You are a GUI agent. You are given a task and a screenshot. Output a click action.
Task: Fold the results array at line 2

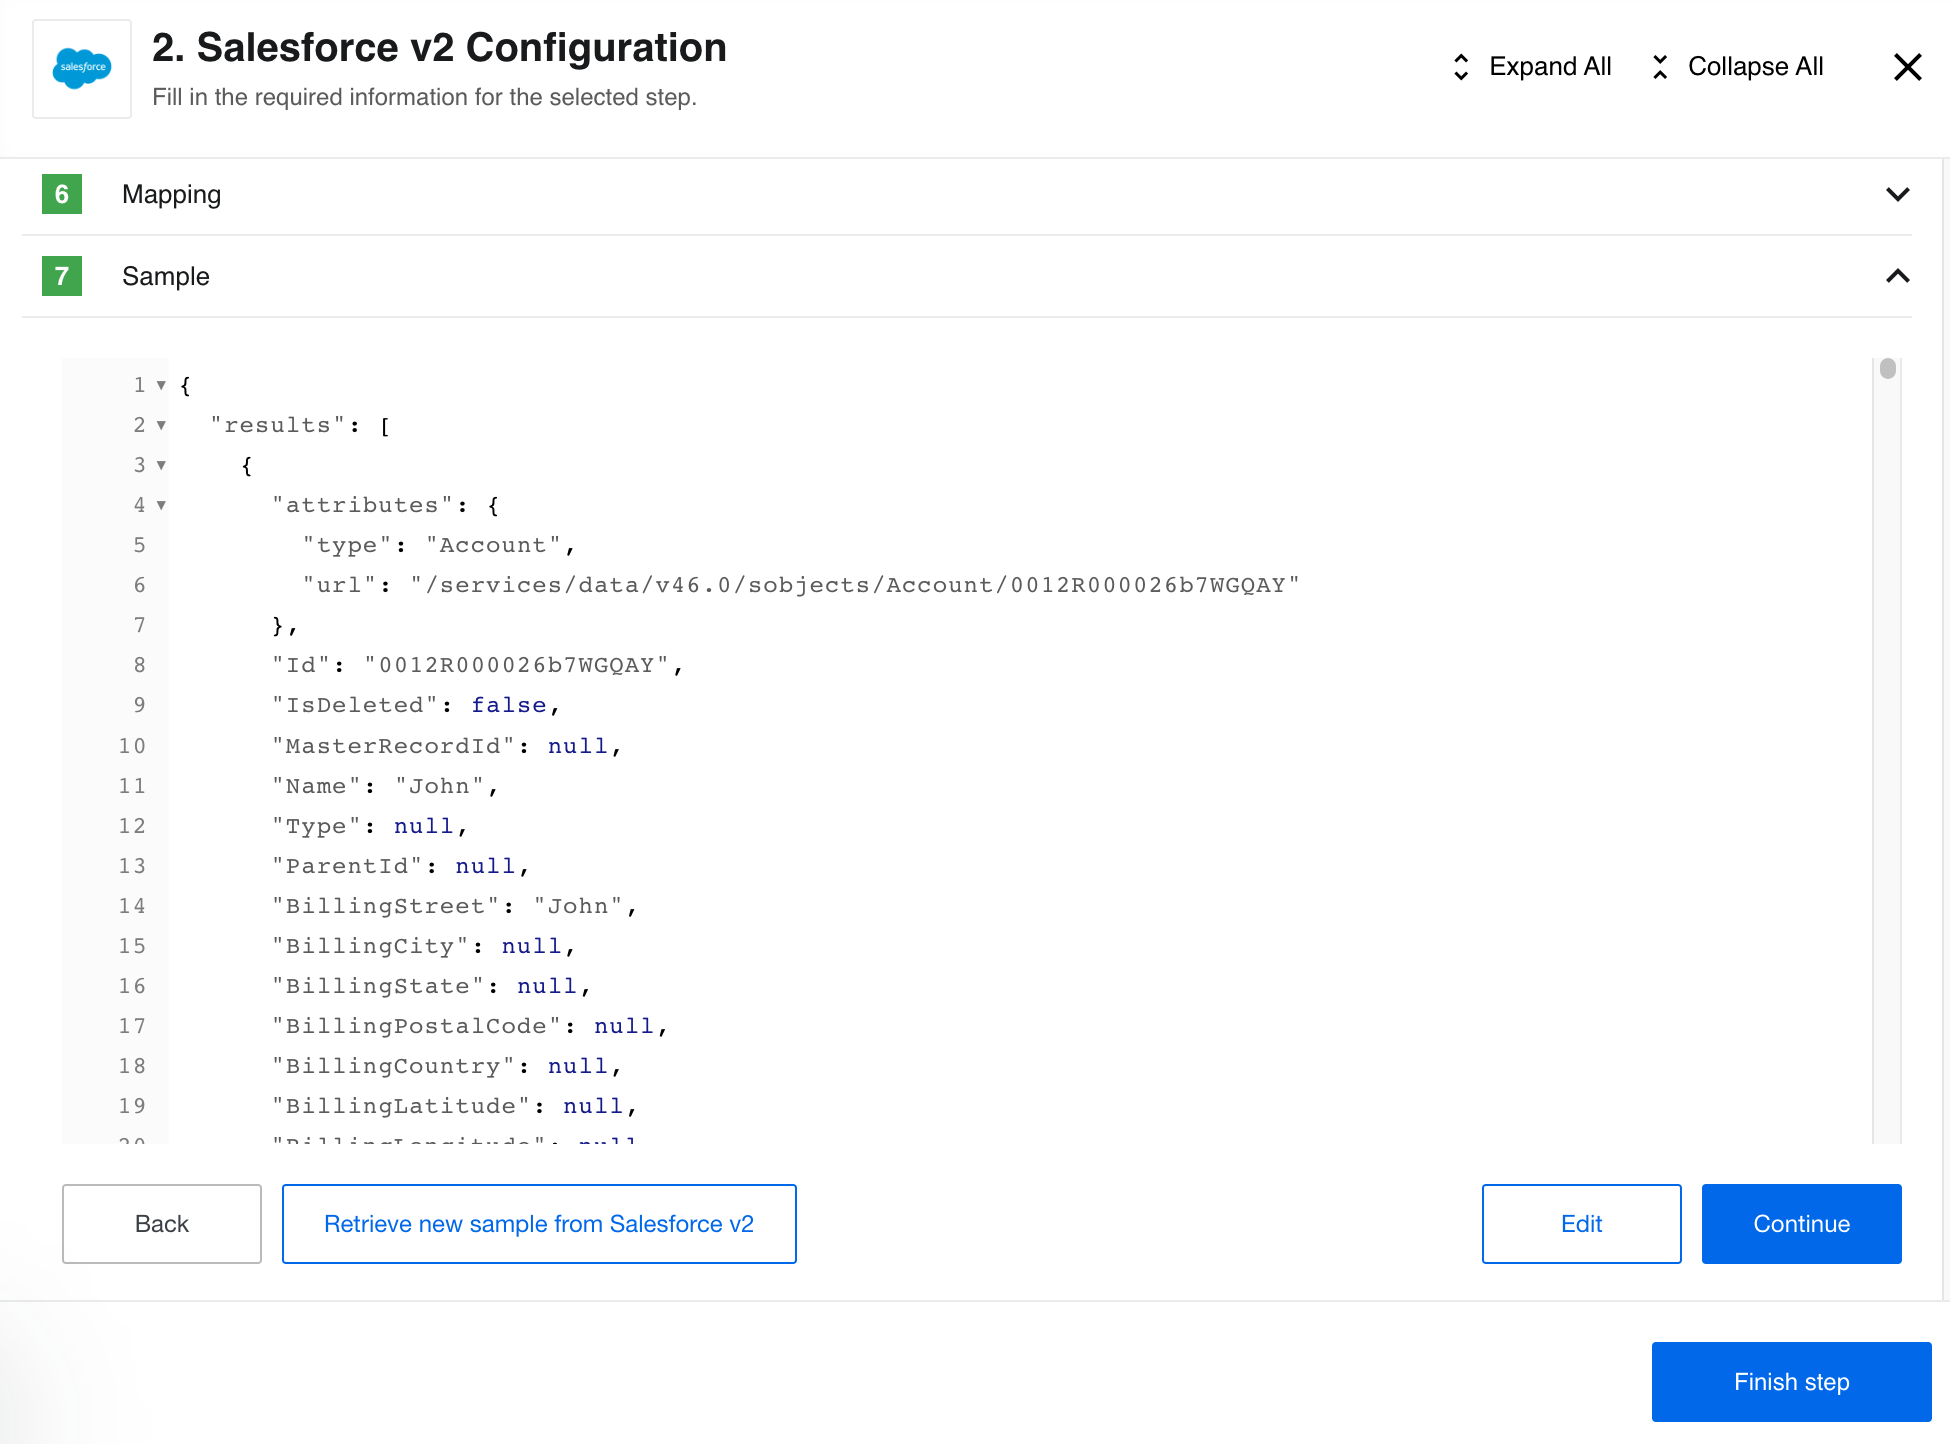161,425
